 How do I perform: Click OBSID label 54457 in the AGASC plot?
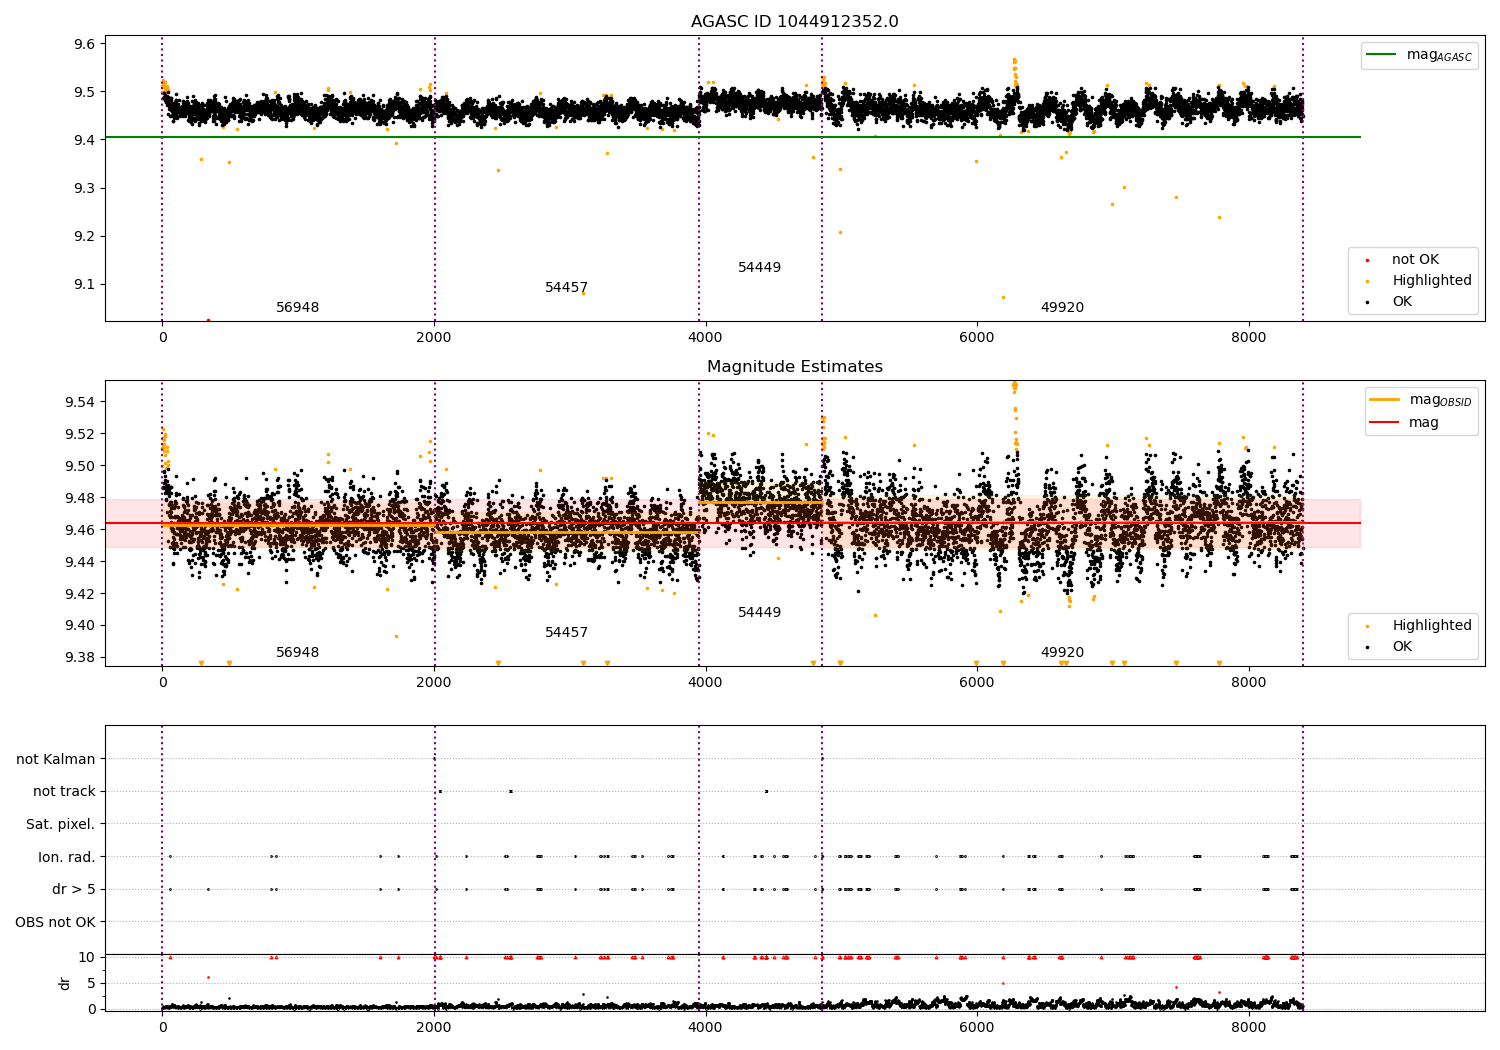pyautogui.click(x=566, y=288)
